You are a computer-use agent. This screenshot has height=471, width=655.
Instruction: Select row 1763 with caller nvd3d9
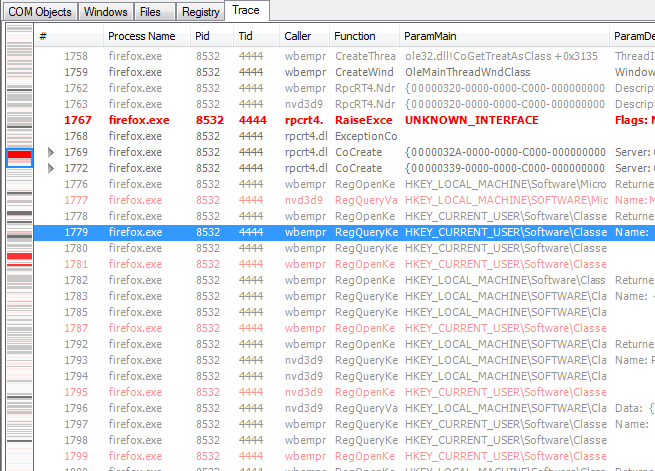[344, 104]
